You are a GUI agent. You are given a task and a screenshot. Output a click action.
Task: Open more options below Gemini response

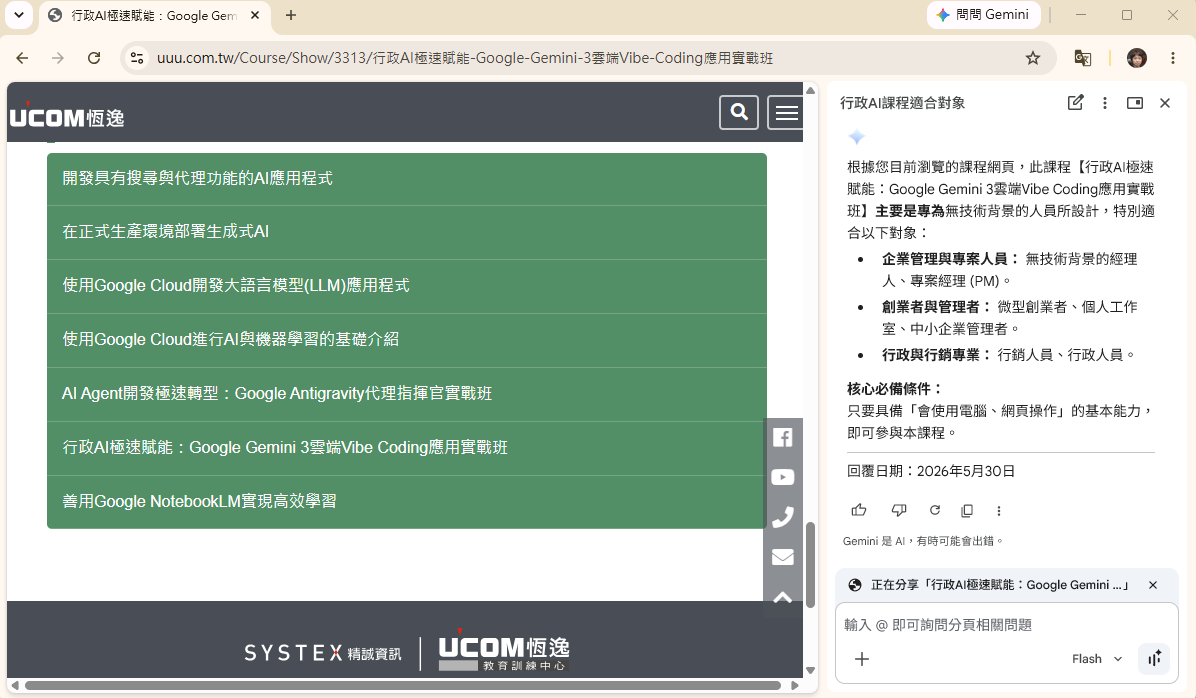click(x=998, y=510)
